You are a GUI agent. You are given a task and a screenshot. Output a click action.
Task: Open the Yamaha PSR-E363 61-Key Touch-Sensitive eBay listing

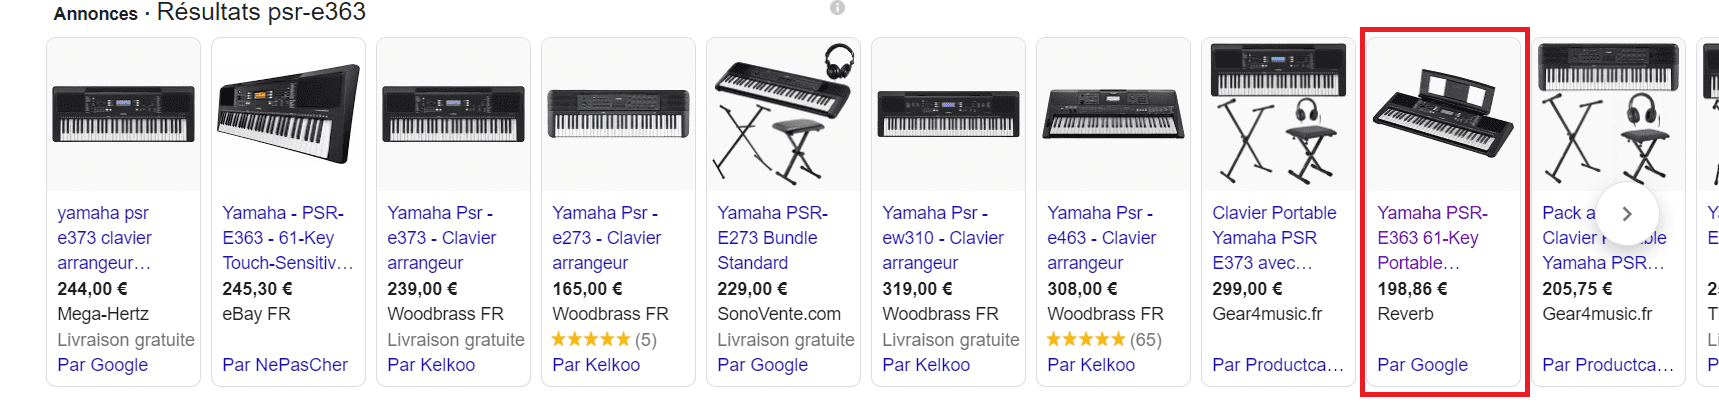click(x=286, y=238)
